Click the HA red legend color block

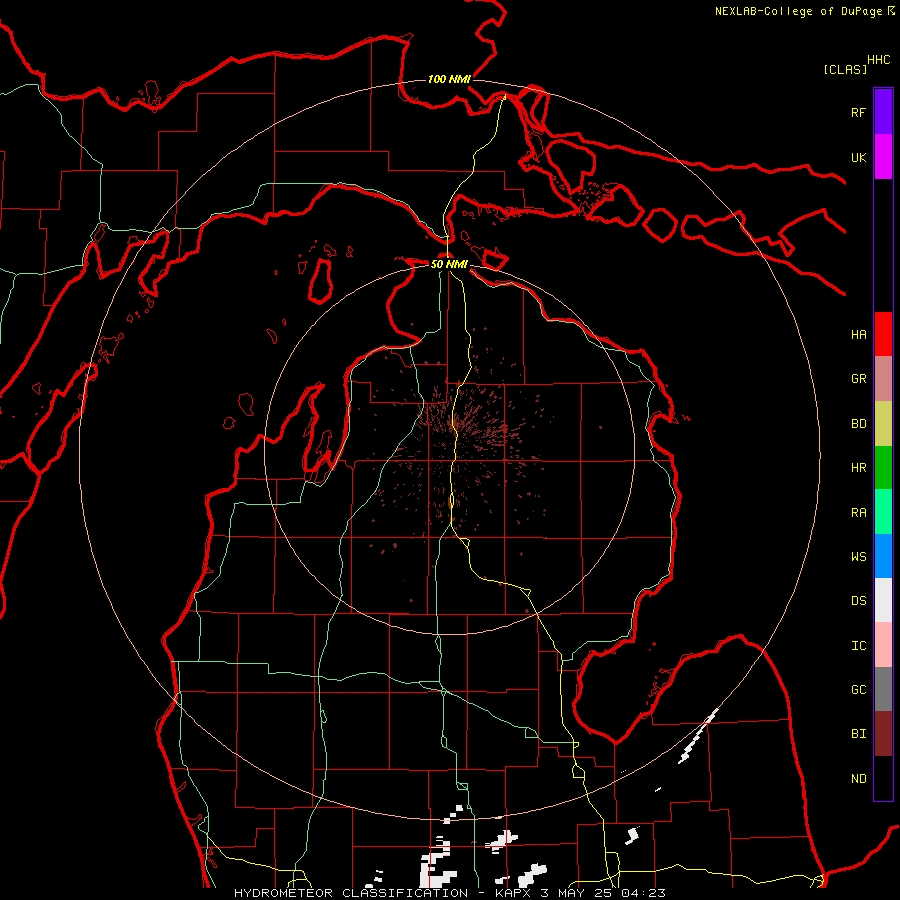(883, 334)
